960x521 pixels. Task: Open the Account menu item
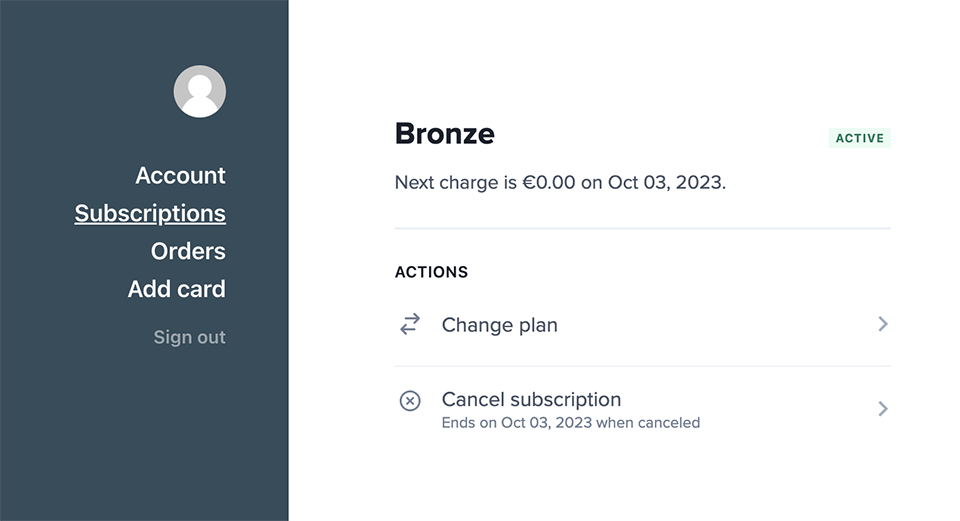coord(180,176)
